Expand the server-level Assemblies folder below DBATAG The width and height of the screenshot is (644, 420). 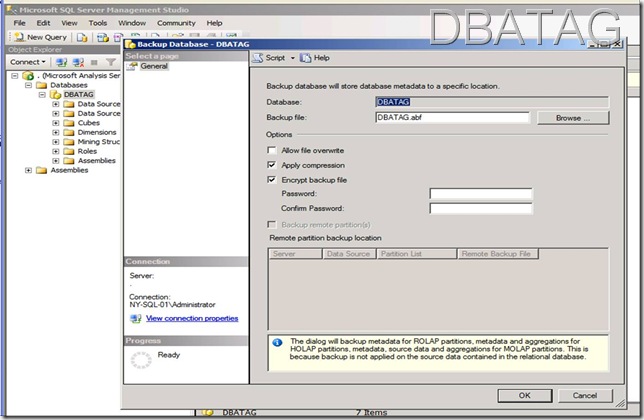[x=28, y=170]
